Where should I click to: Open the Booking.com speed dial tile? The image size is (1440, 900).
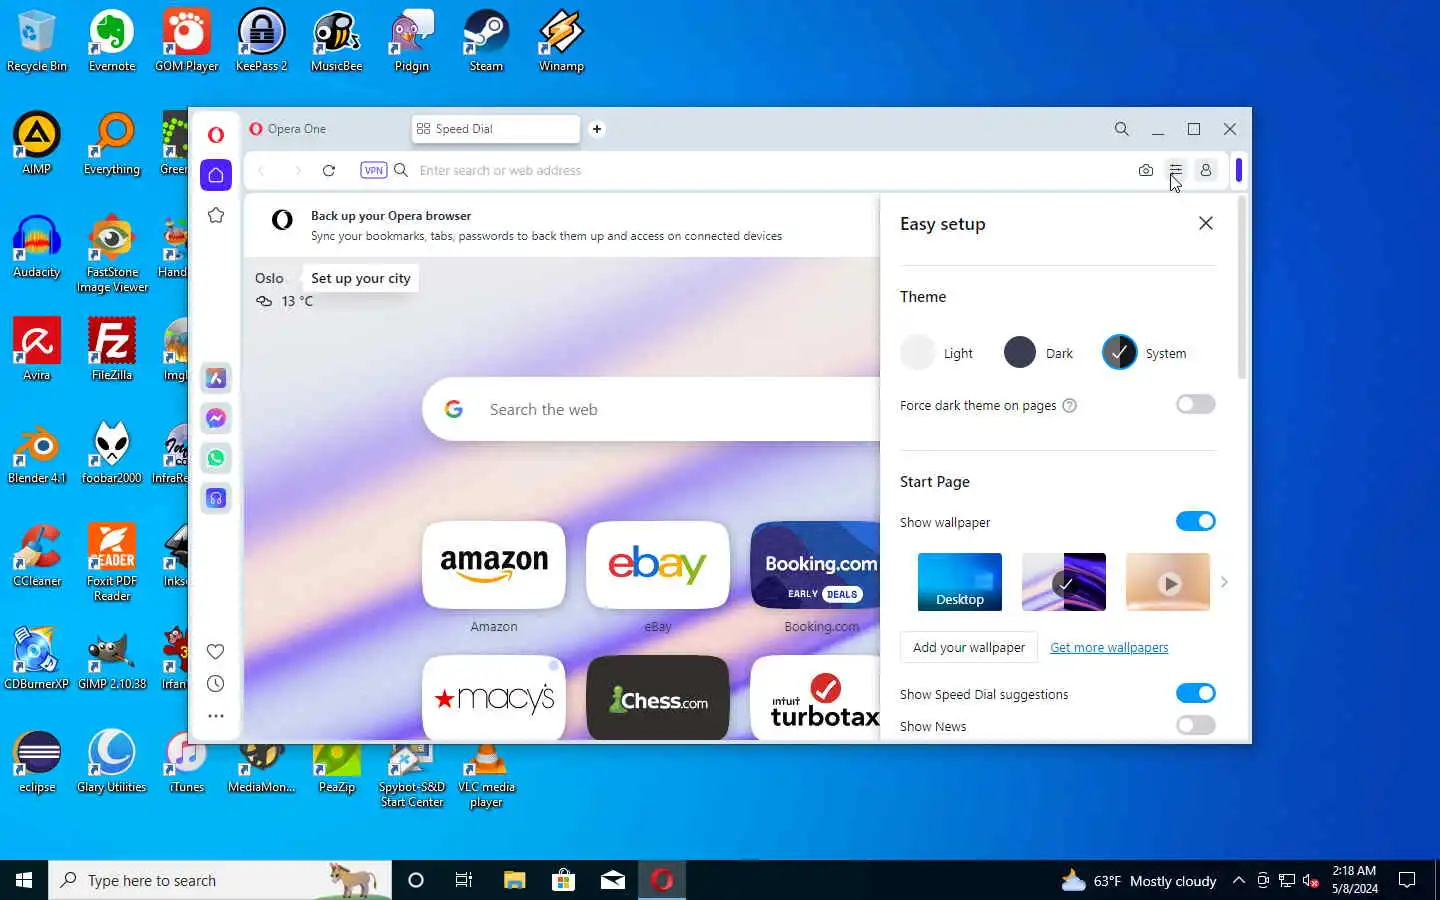tap(816, 565)
